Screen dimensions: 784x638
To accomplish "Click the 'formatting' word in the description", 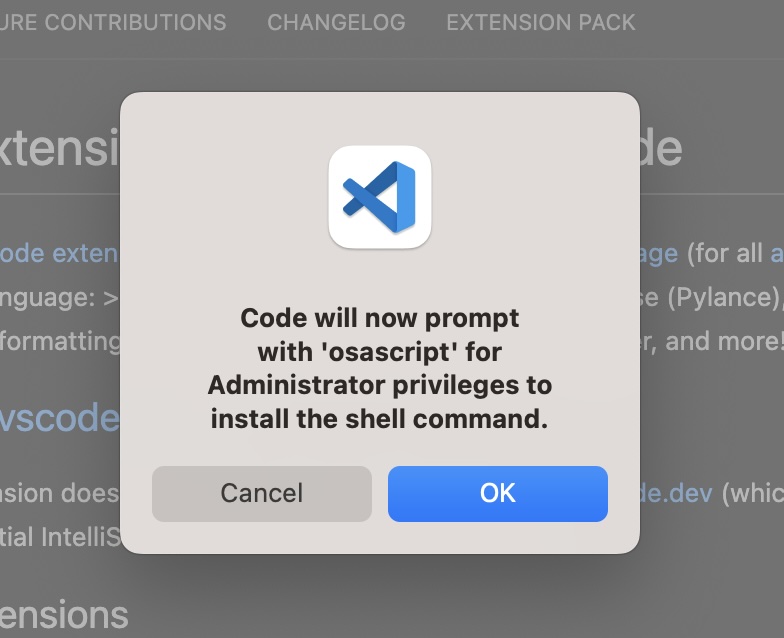I will 60,342.
